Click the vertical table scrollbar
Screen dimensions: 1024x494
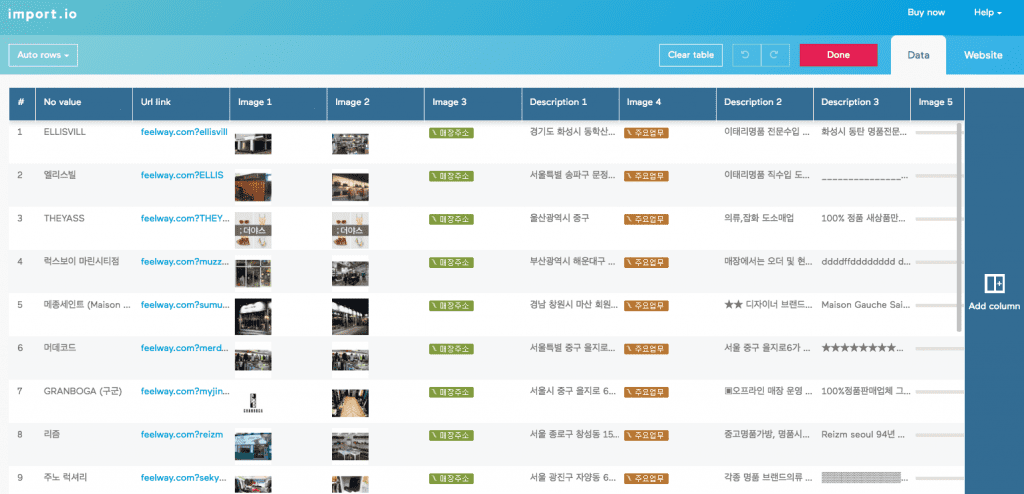(959, 226)
